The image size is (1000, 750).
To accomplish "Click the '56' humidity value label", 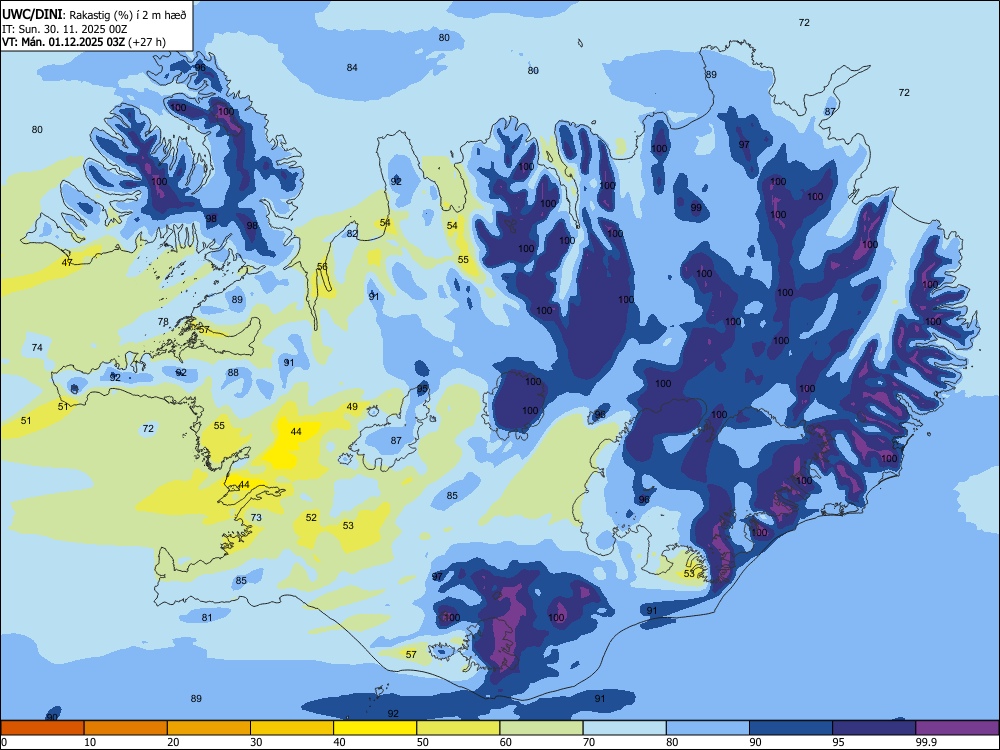I will (322, 267).
